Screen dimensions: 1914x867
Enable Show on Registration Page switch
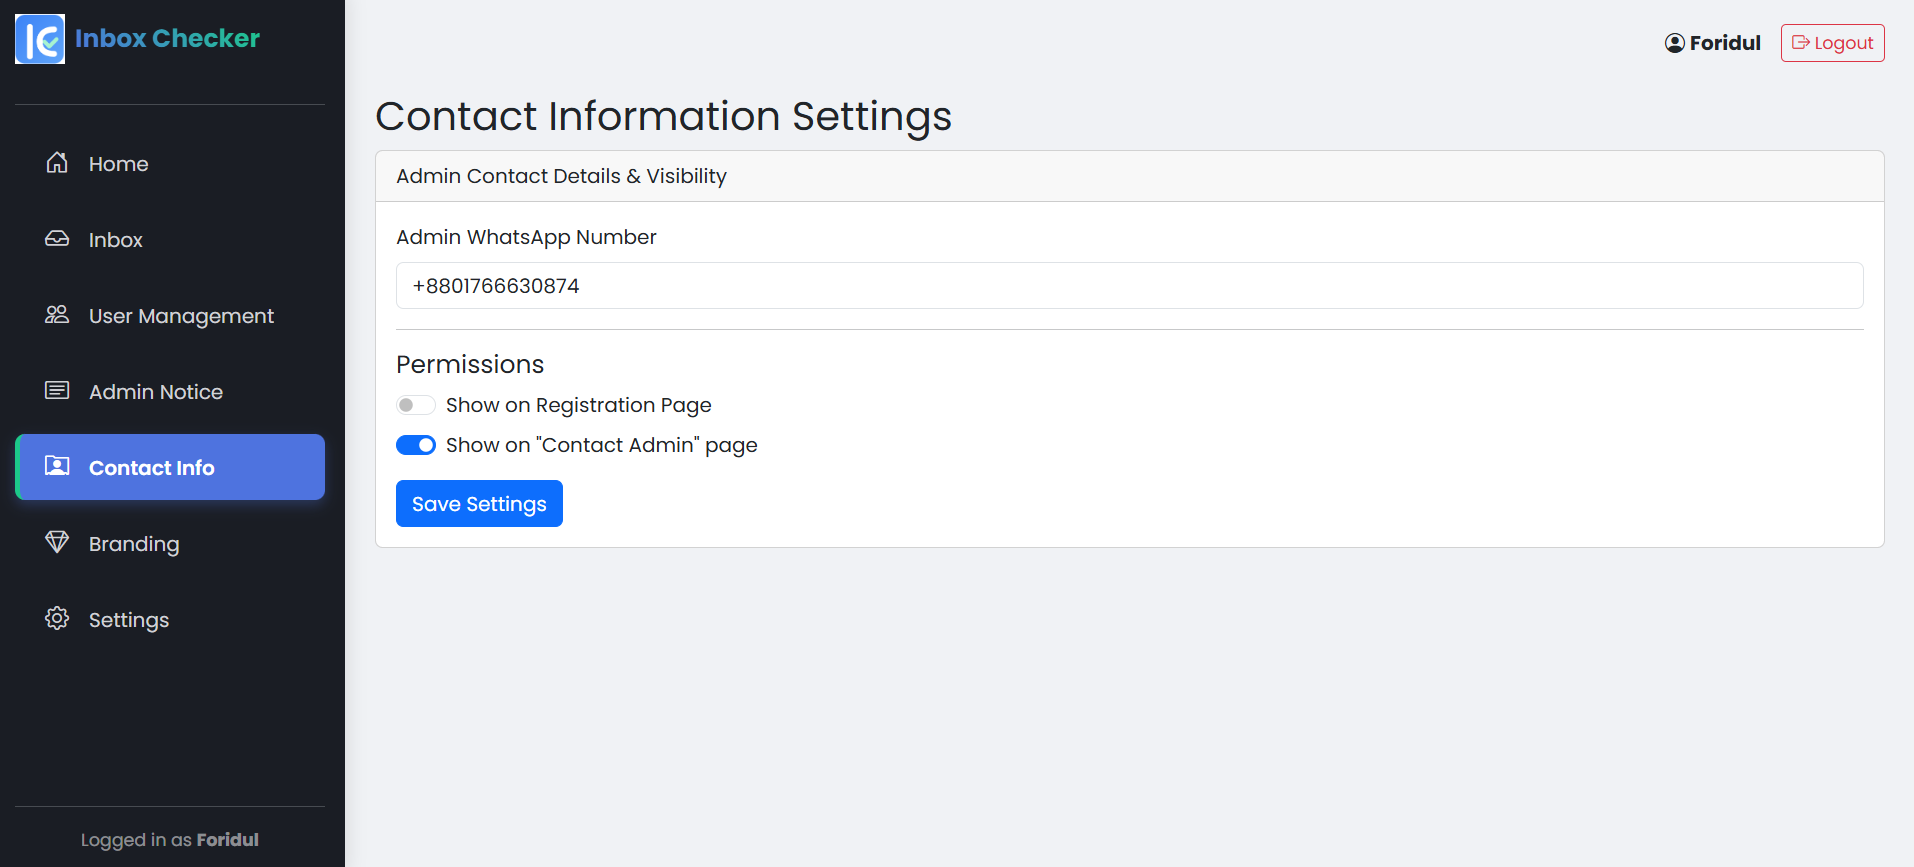tap(416, 405)
